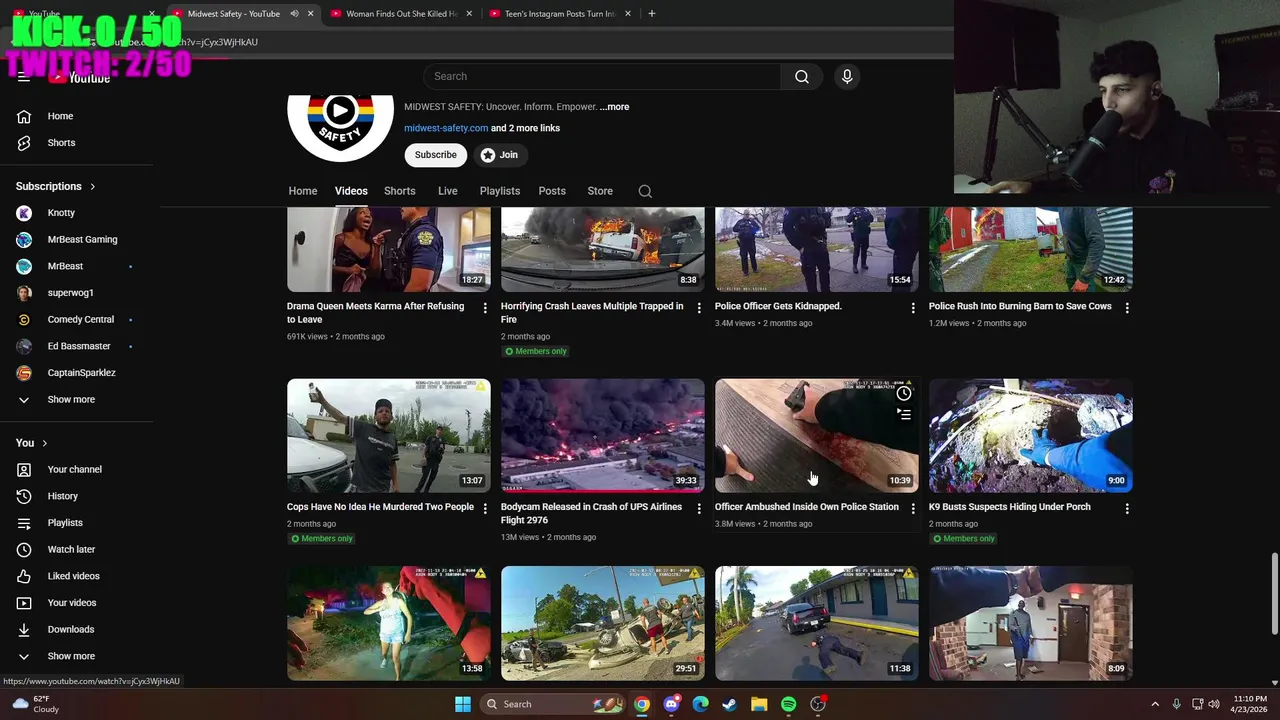
Task: Open options for K9 Busts Suspects video
Action: coord(1127,509)
